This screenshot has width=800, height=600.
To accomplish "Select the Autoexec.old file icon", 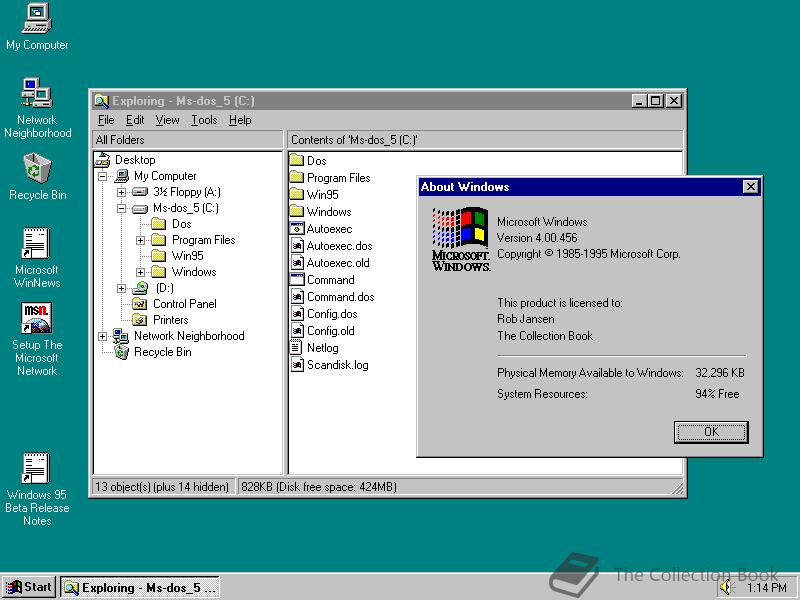I will coord(297,263).
